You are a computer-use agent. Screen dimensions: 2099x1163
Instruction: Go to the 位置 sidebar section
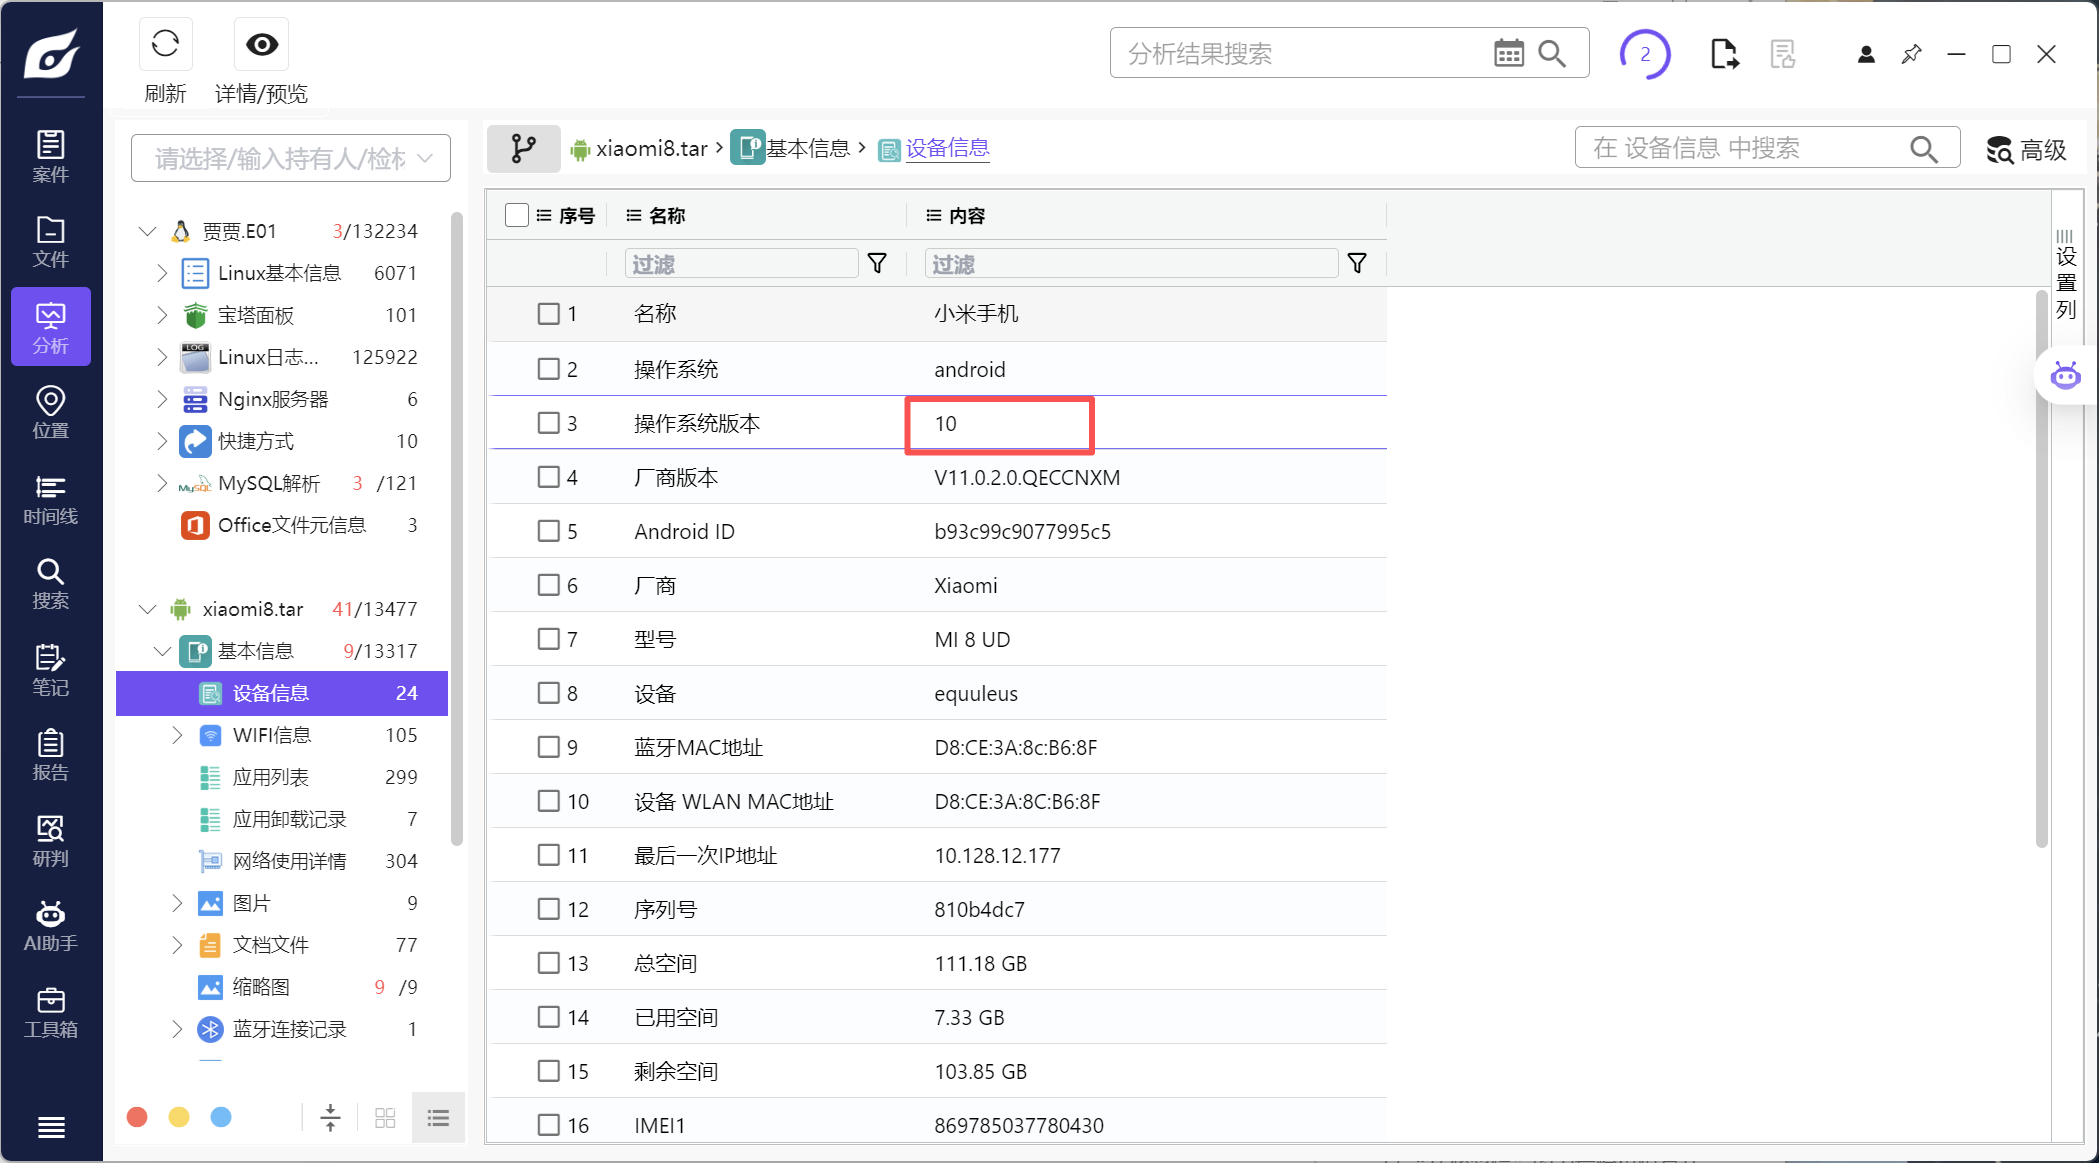coord(51,413)
